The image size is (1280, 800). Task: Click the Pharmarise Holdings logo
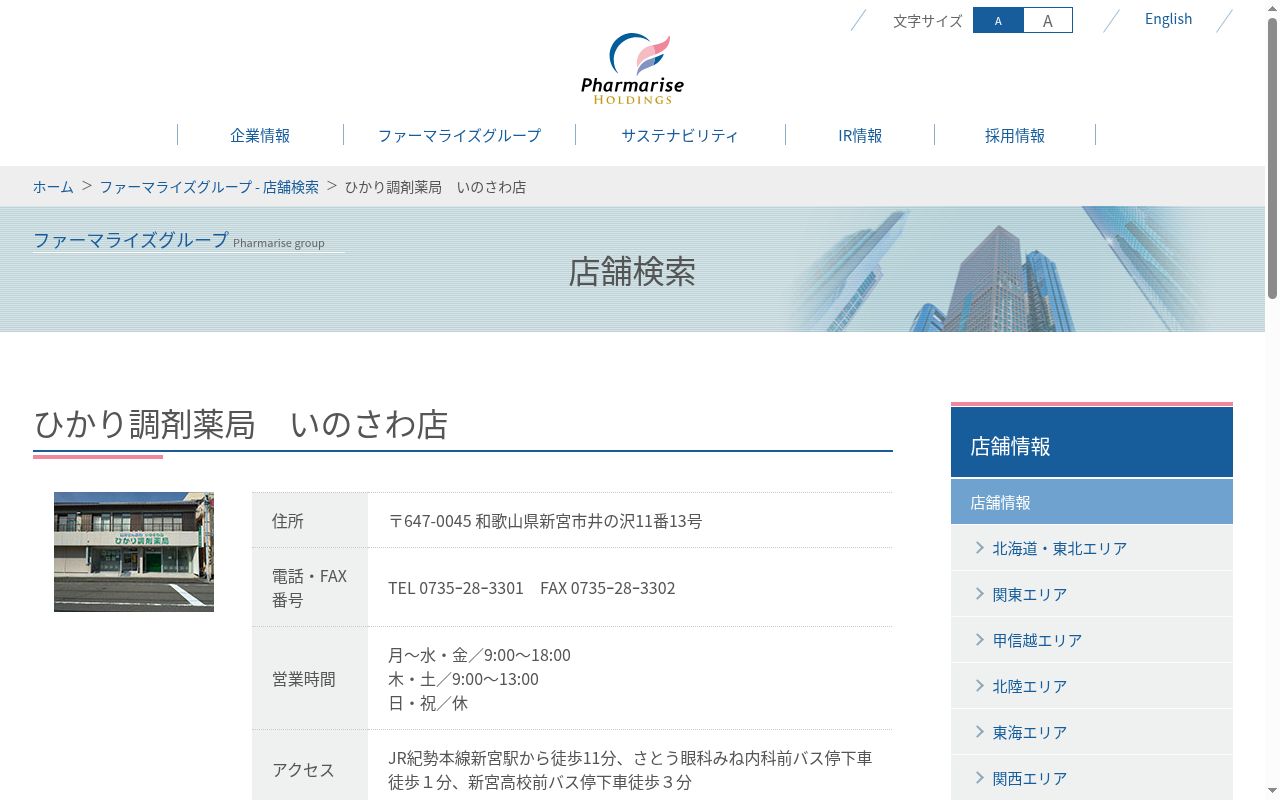click(x=632, y=69)
